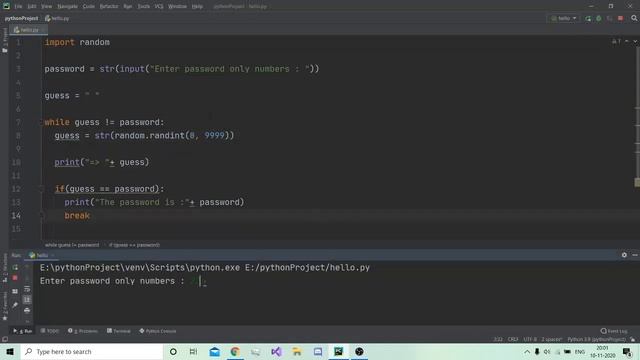Screen dimensions: 640x360
Task: Open the hello run configuration dropdown
Action: coord(564,18)
